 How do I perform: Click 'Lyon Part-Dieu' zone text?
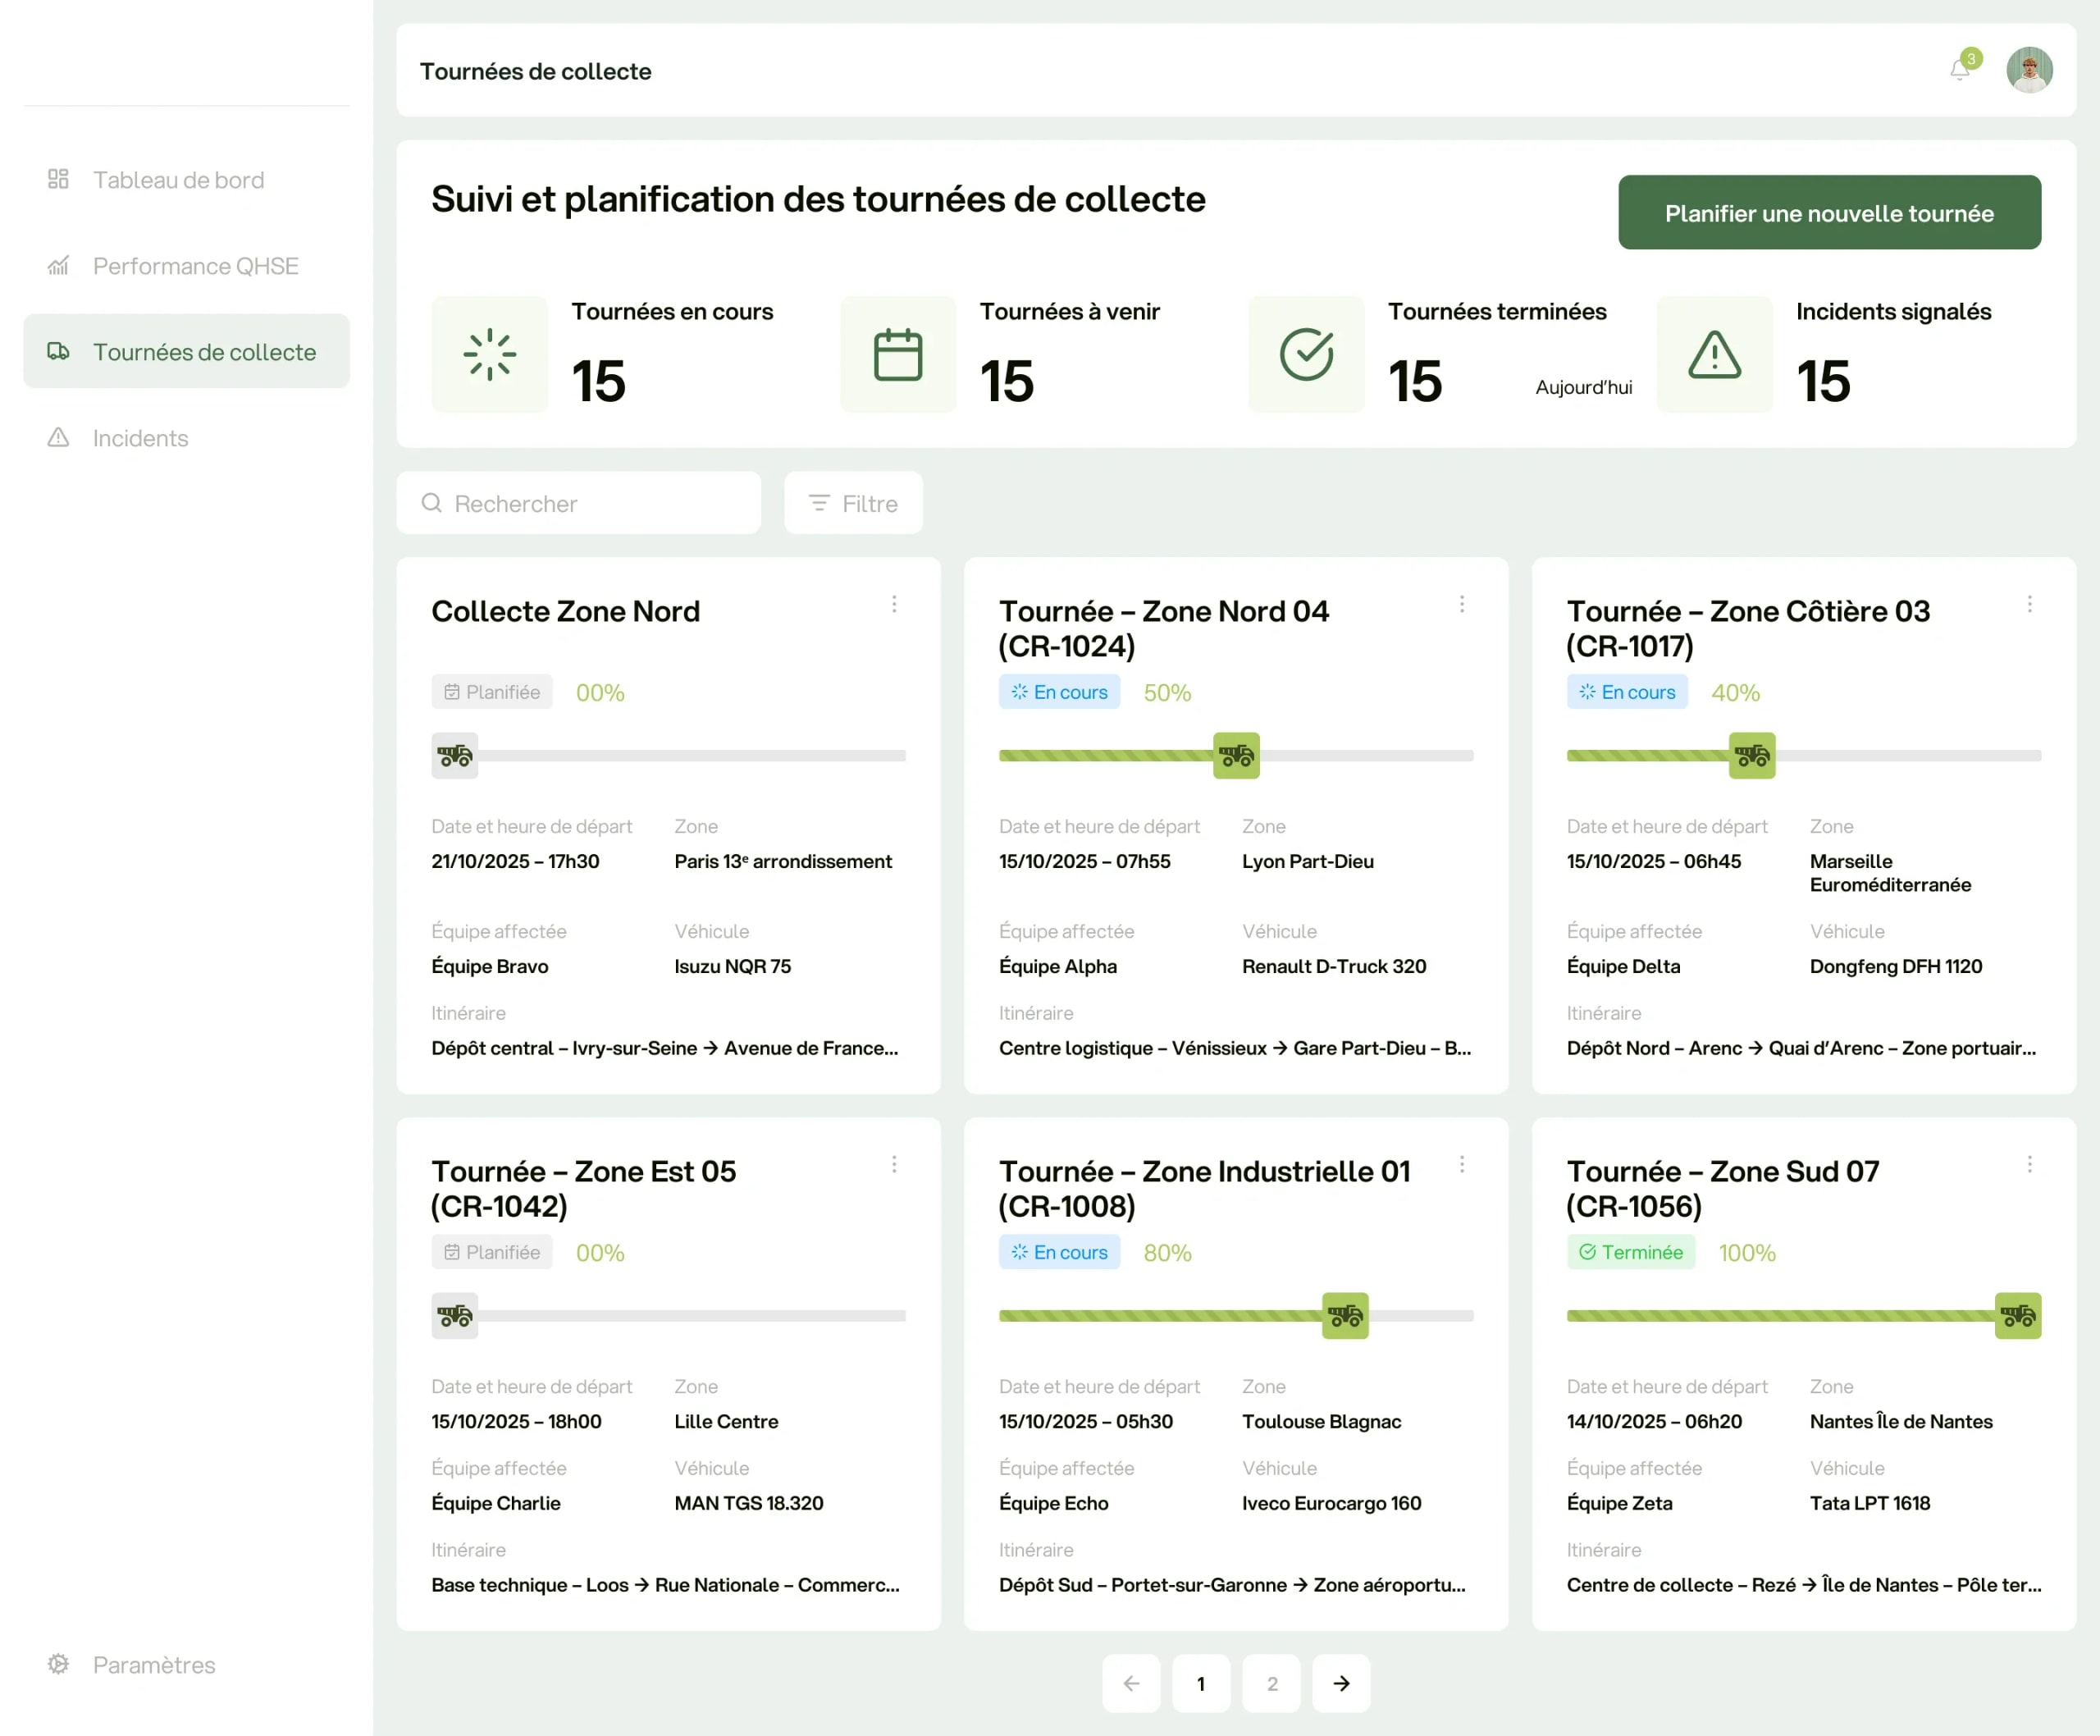coord(1308,861)
